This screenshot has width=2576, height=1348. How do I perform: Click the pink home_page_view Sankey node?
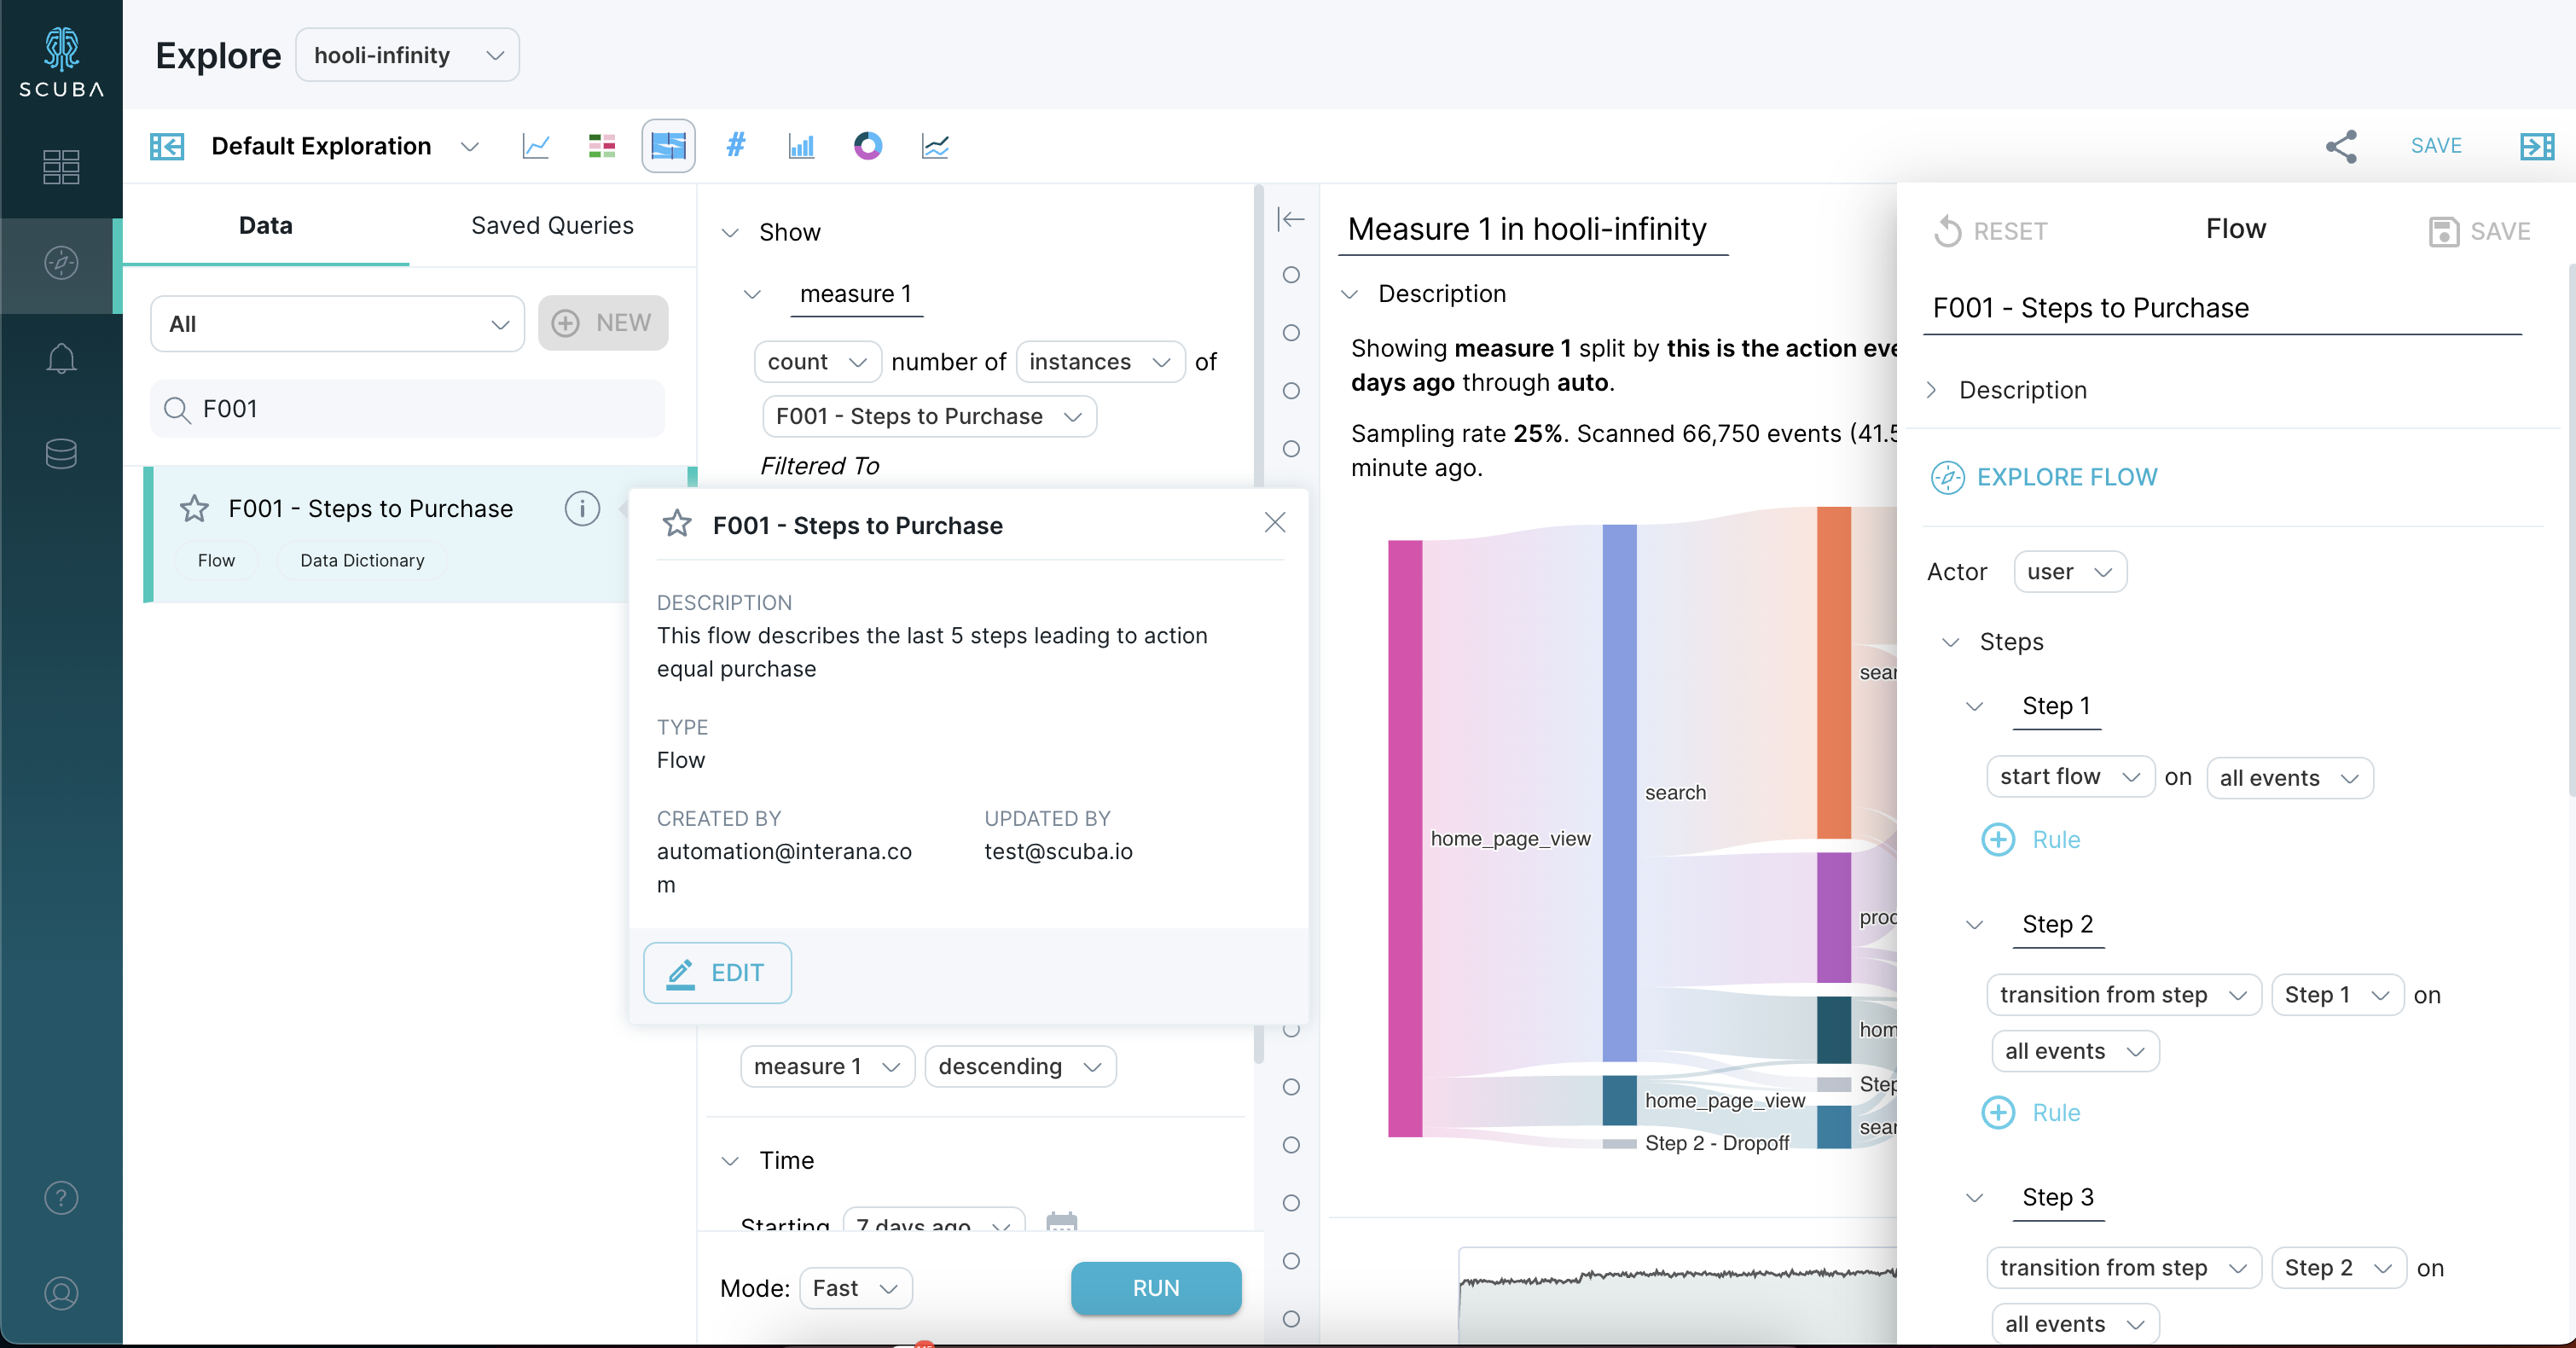(1404, 839)
